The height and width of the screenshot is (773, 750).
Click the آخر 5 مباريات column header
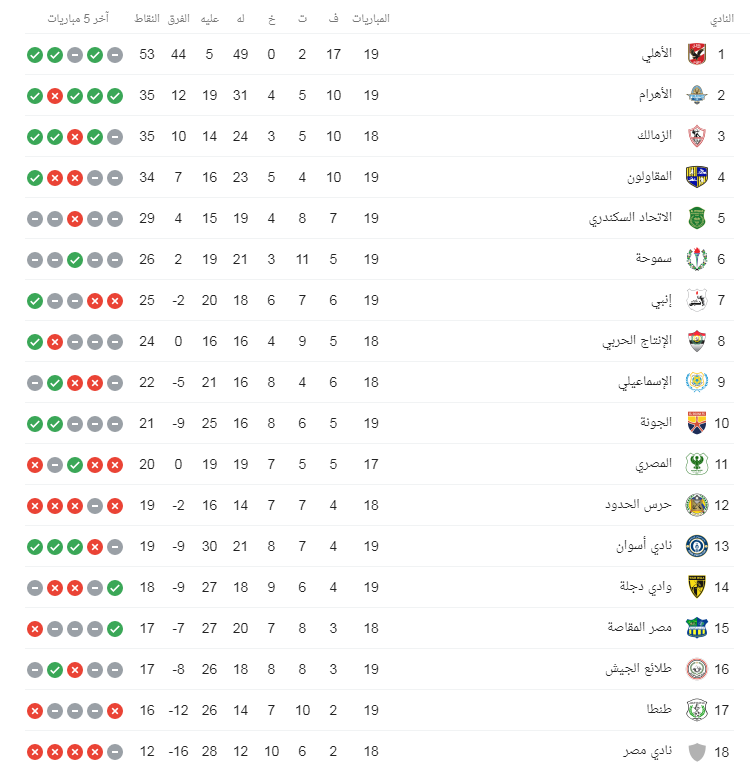tap(78, 19)
